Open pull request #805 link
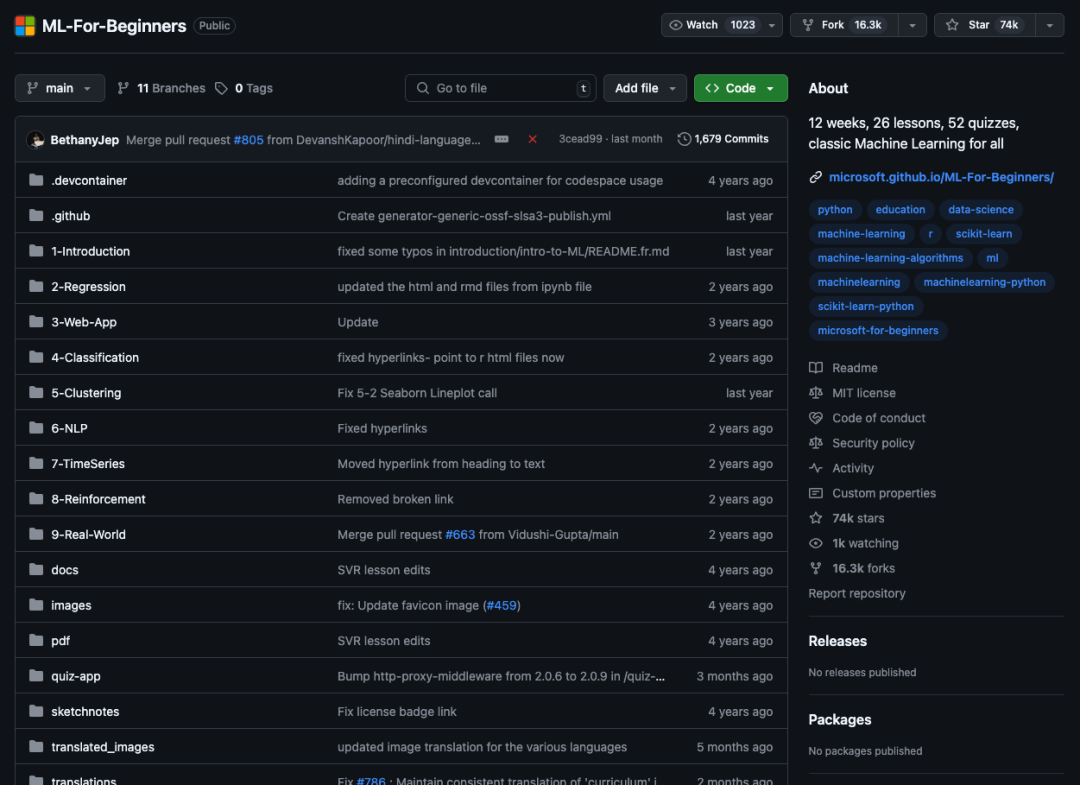This screenshot has width=1080, height=785. click(248, 140)
